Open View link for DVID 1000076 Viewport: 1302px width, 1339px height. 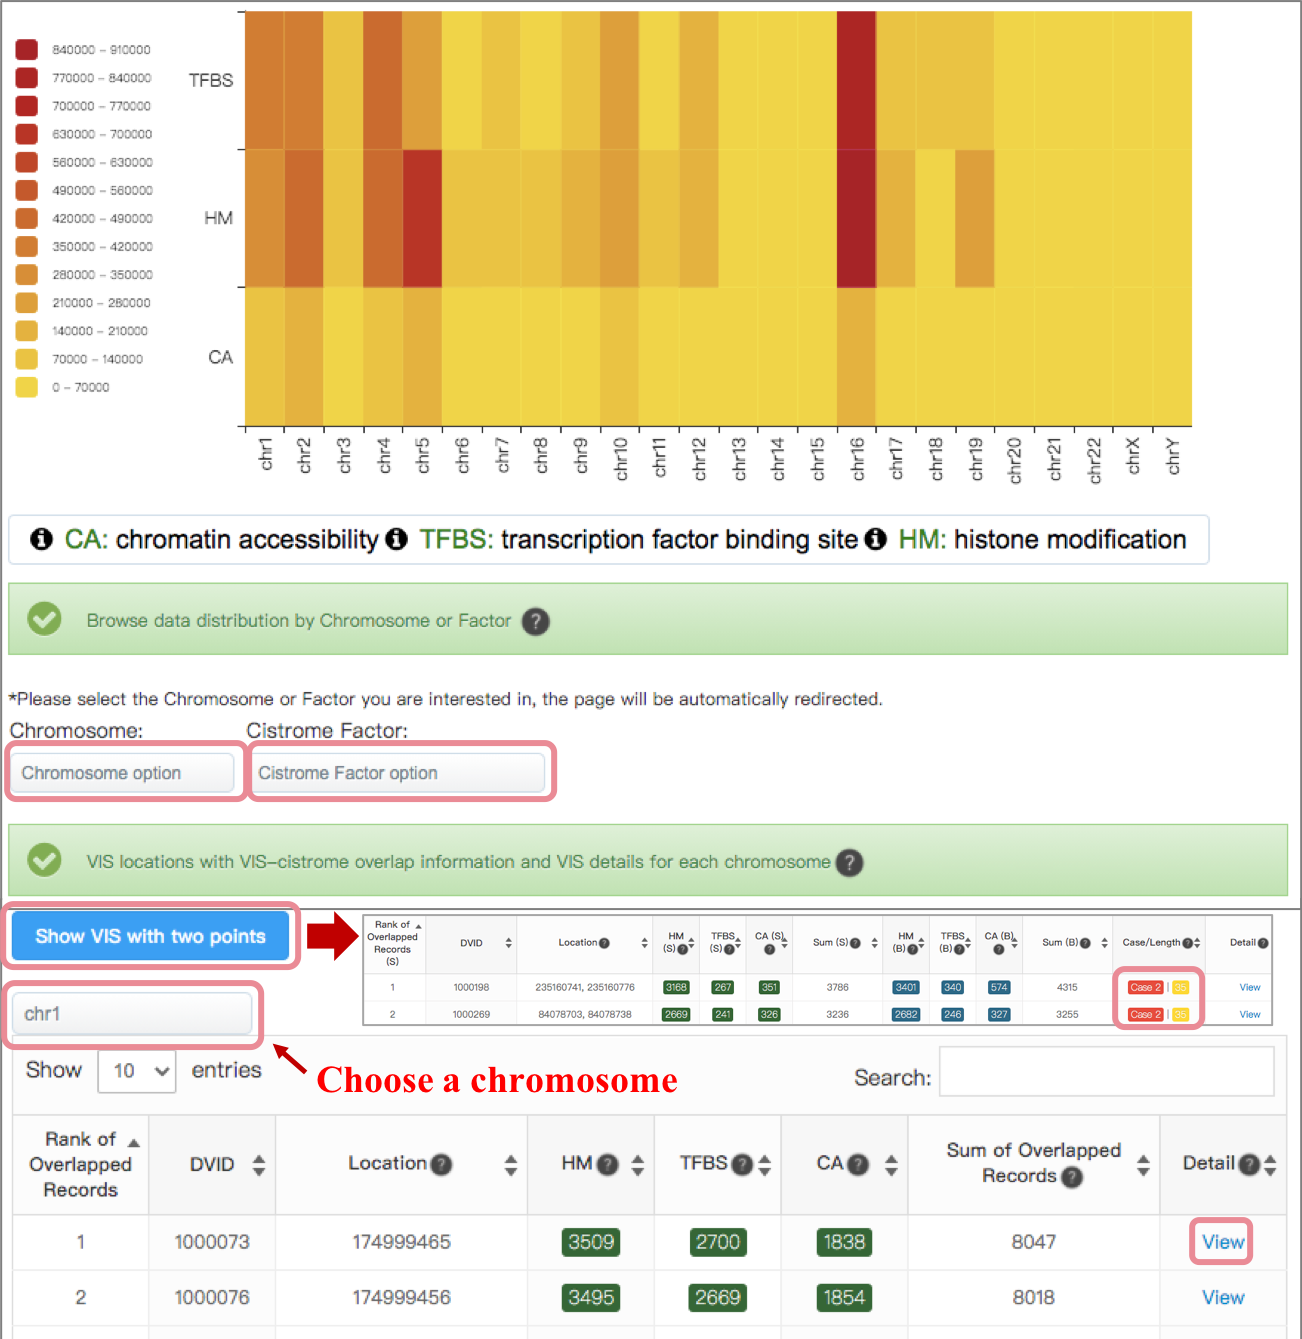pyautogui.click(x=1222, y=1298)
